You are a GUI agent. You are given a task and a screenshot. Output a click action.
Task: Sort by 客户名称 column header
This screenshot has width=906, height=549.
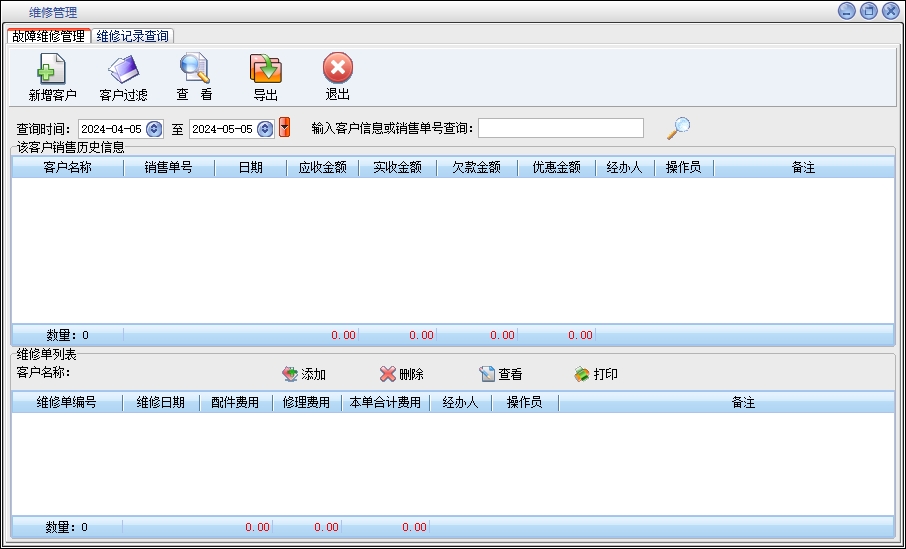point(67,168)
